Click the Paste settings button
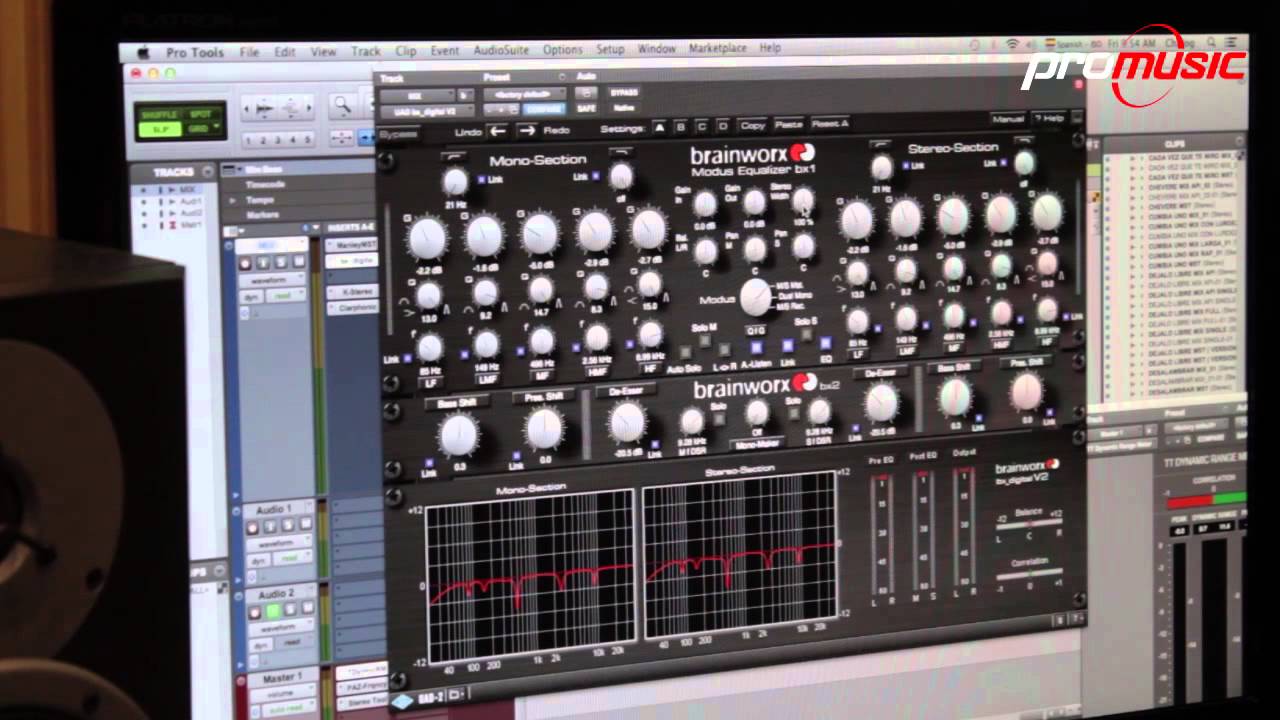This screenshot has height=720, width=1280. coord(788,124)
